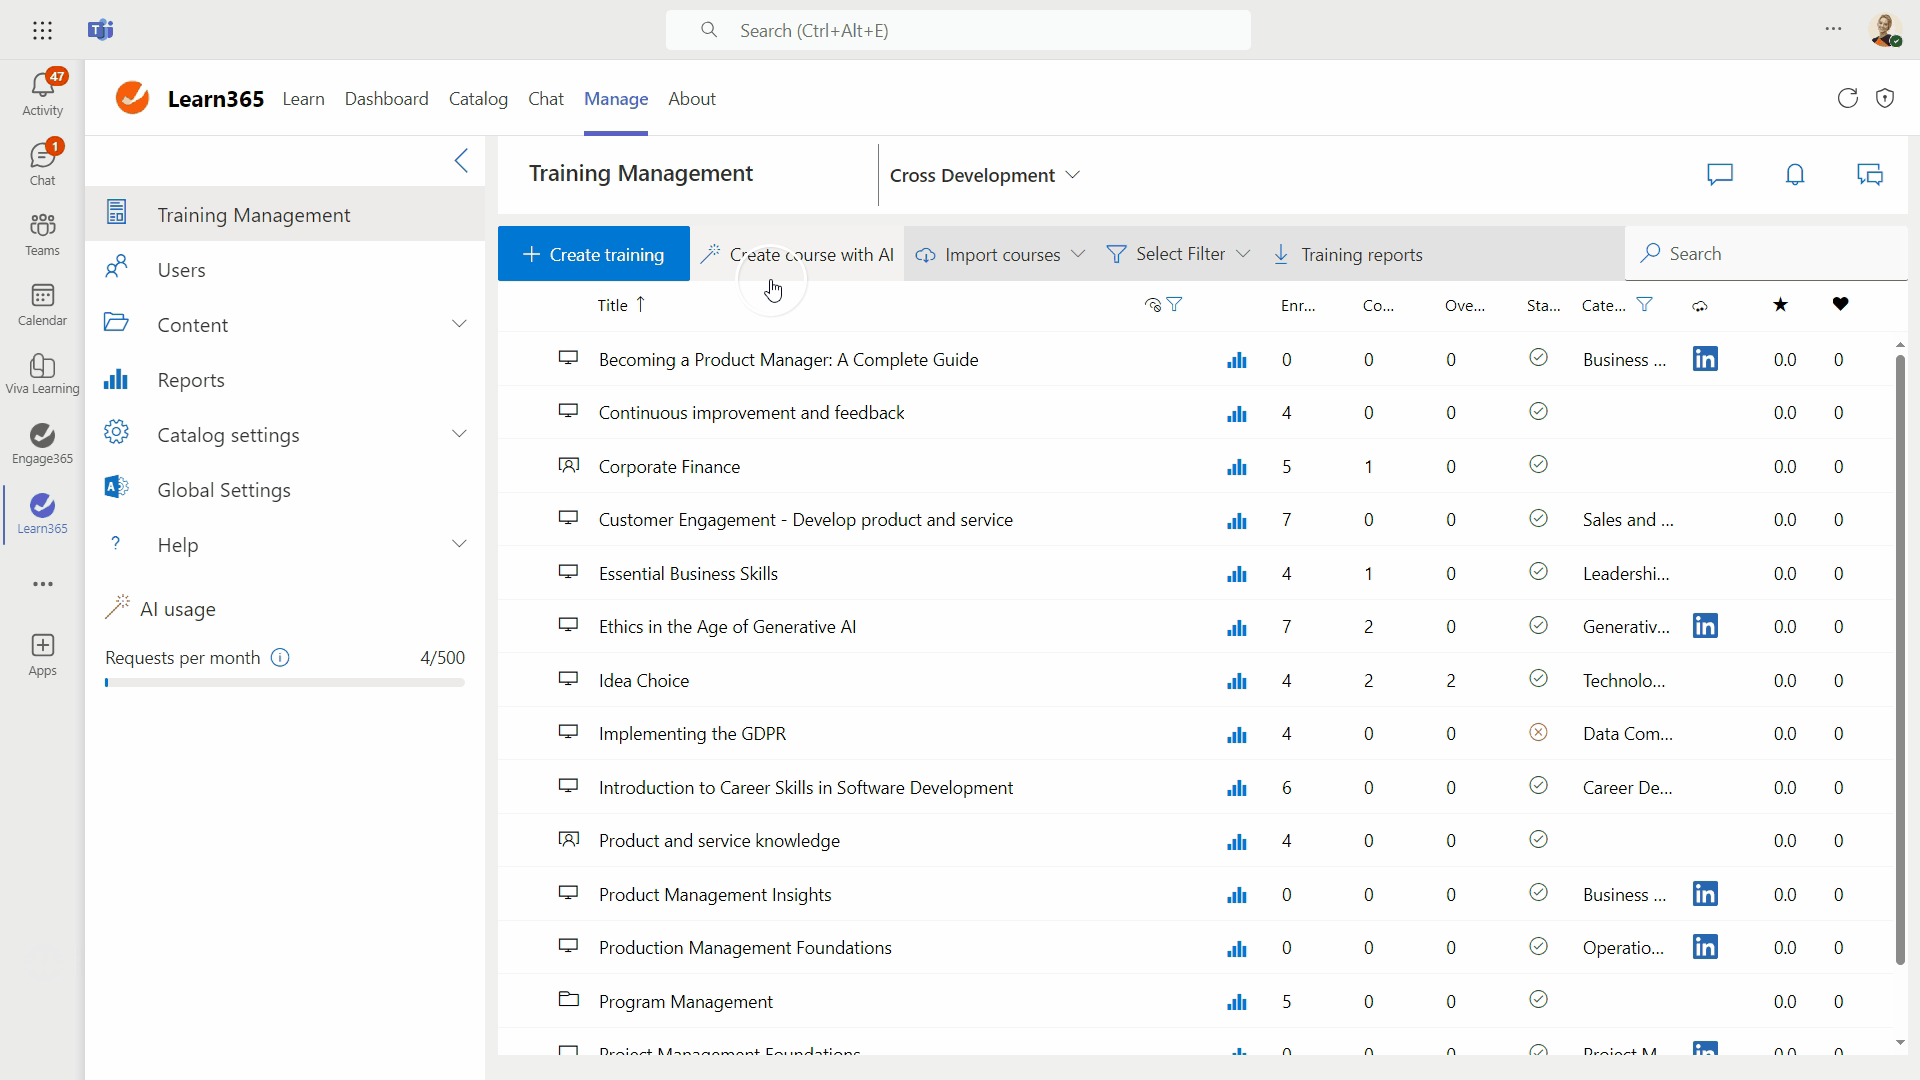
Task: Sort by the star rating column
Action: (1780, 305)
